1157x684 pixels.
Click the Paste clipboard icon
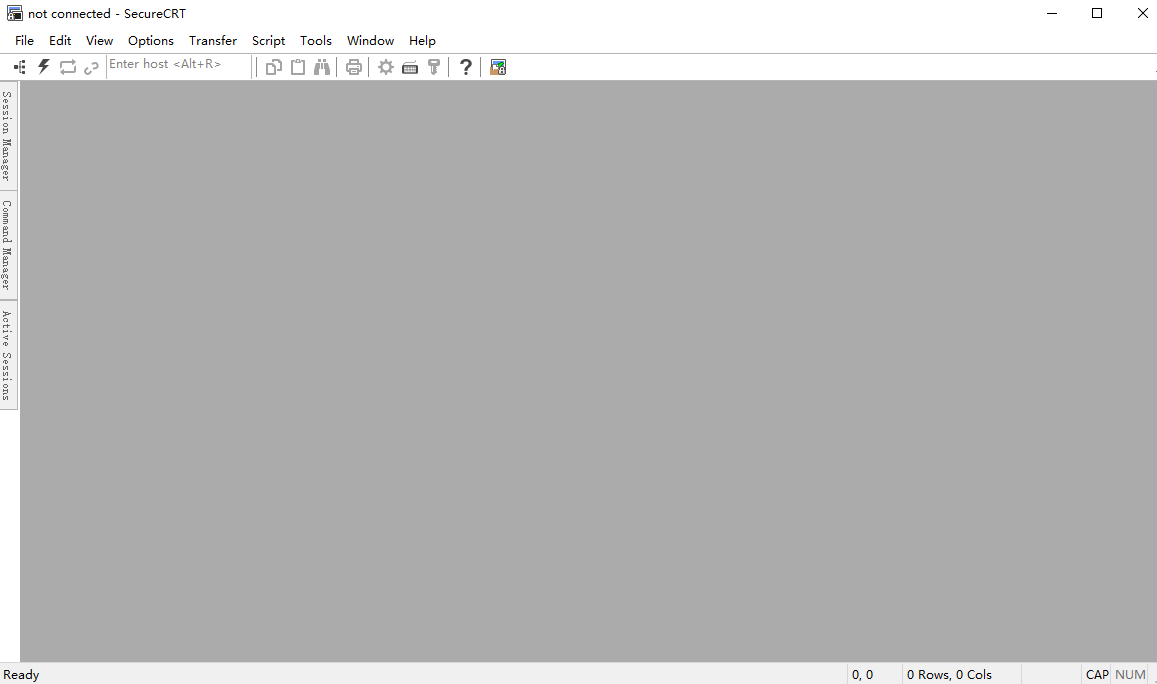pos(298,67)
